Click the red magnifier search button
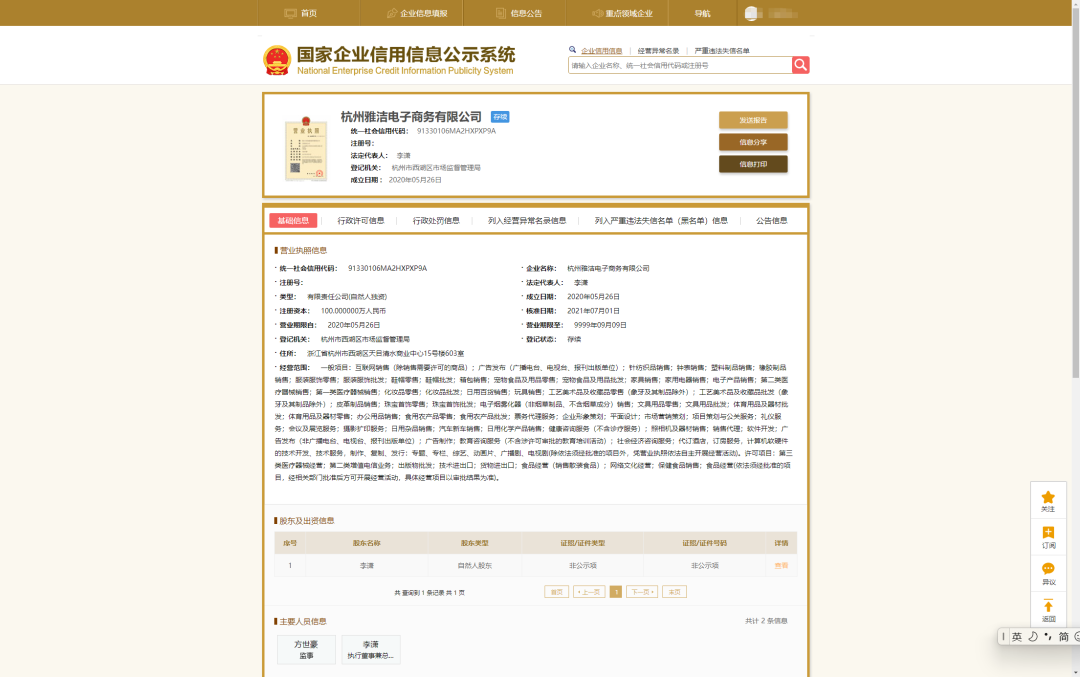The image size is (1080, 677). coord(800,65)
